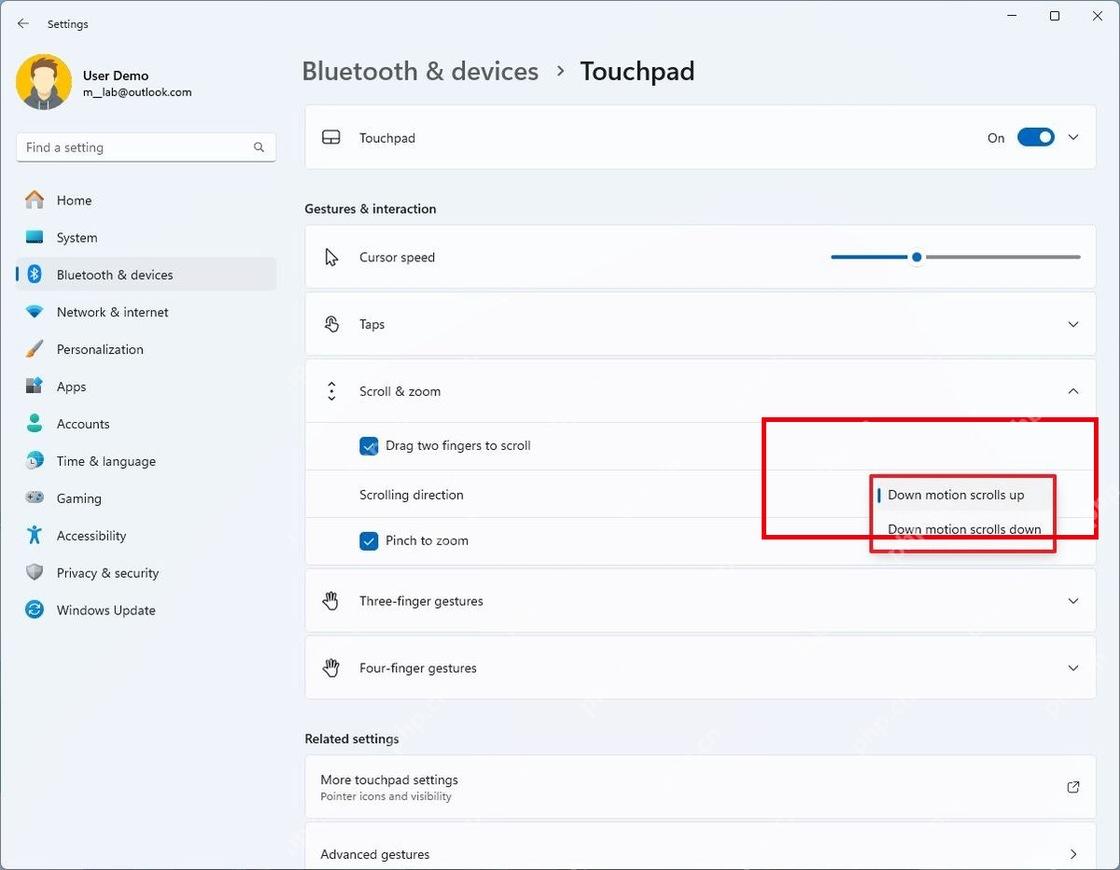Click the Network & internet Wi-Fi icon
The height and width of the screenshot is (870, 1120).
[34, 312]
